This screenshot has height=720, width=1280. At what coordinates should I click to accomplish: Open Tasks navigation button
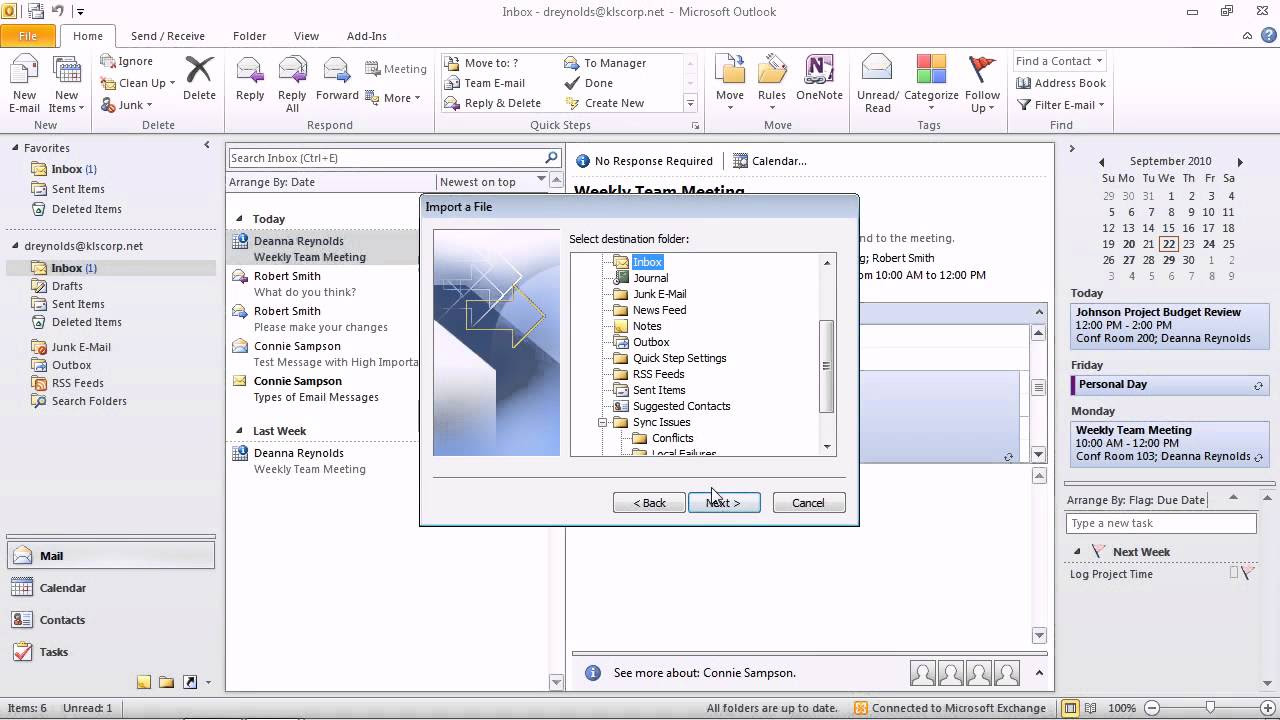tap(110, 652)
